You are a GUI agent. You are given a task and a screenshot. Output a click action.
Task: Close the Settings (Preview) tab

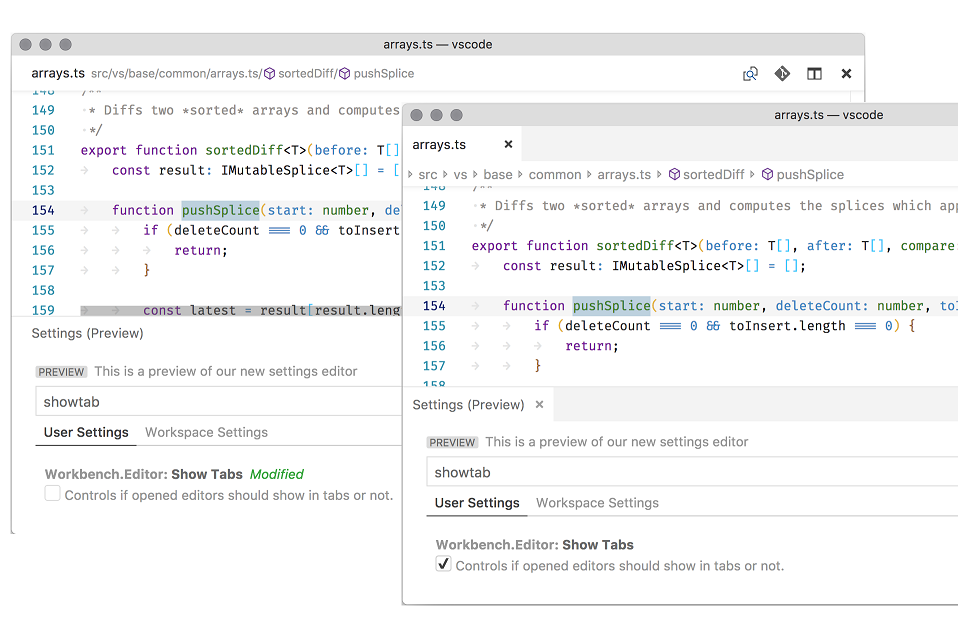click(538, 405)
